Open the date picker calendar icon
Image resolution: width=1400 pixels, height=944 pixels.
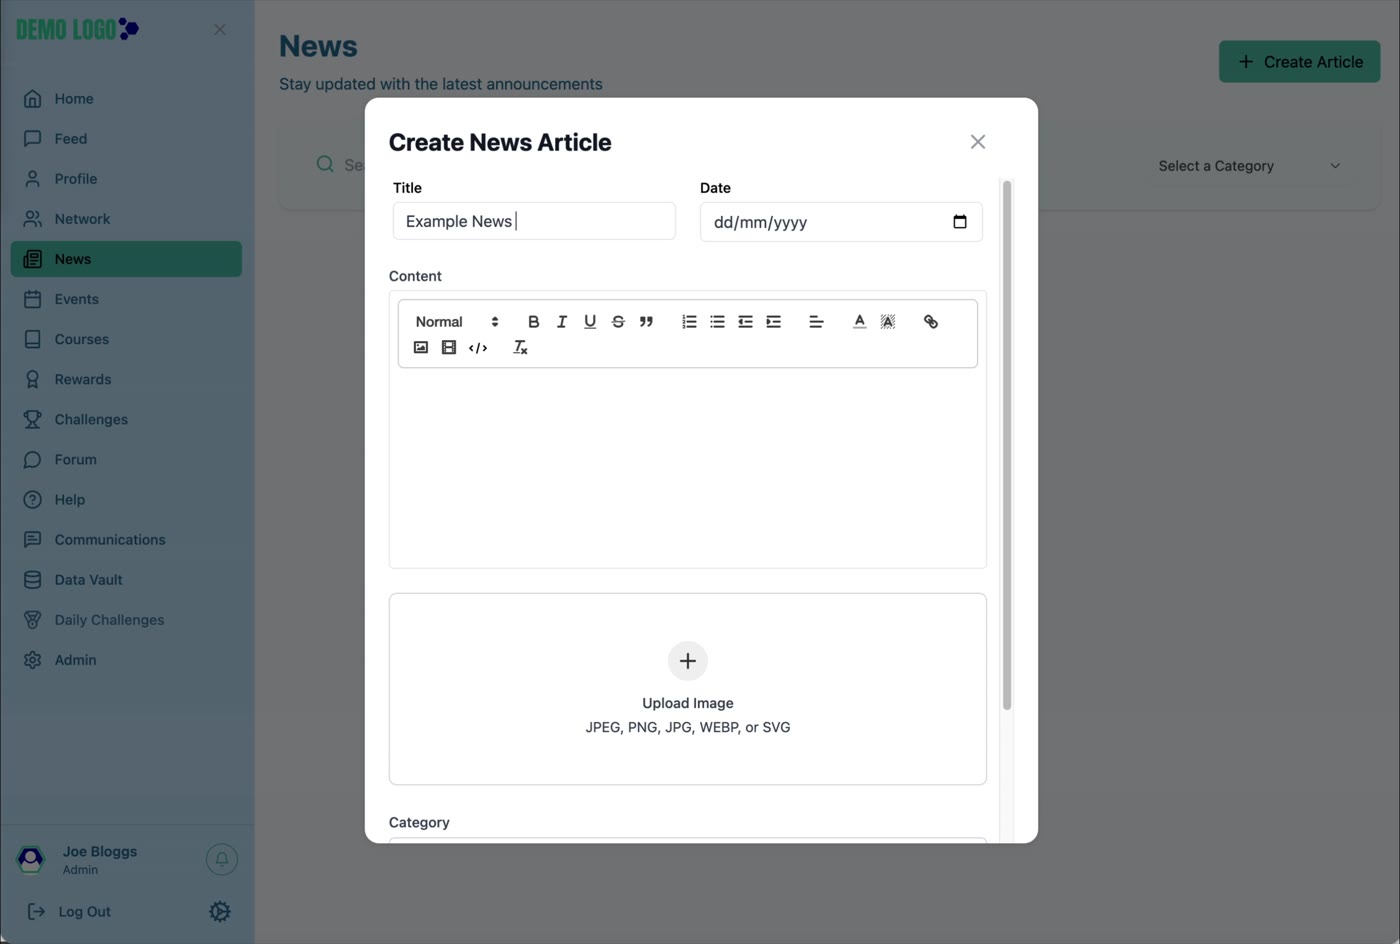point(960,222)
